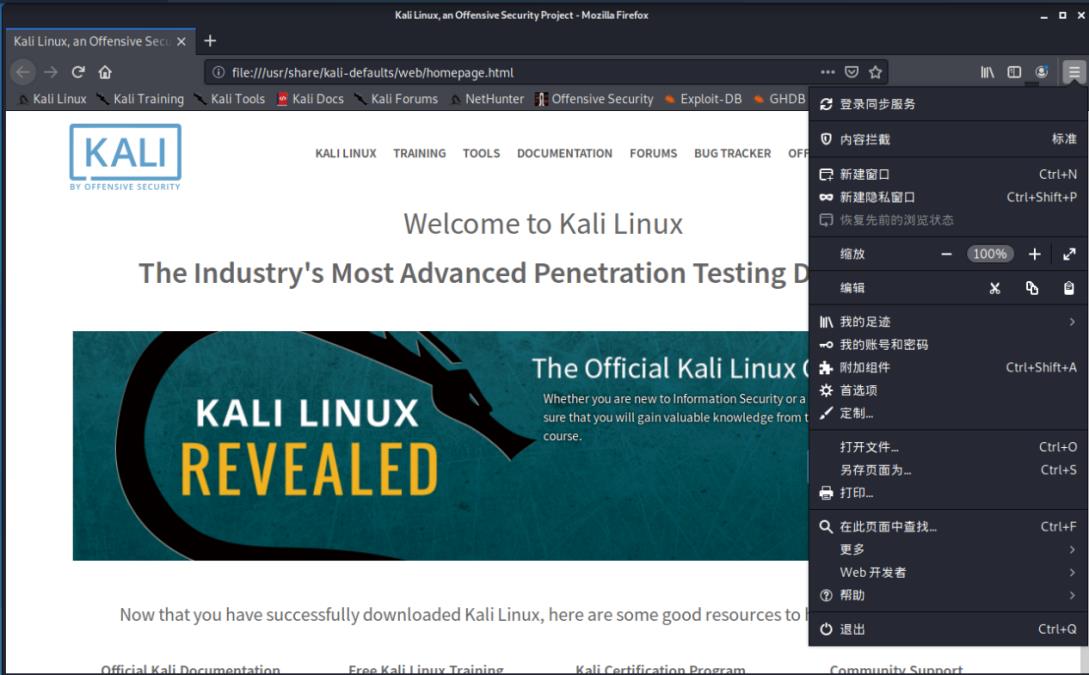The width and height of the screenshot is (1089, 675).
Task: Open 首选项 preferences menu item
Action: click(x=858, y=390)
